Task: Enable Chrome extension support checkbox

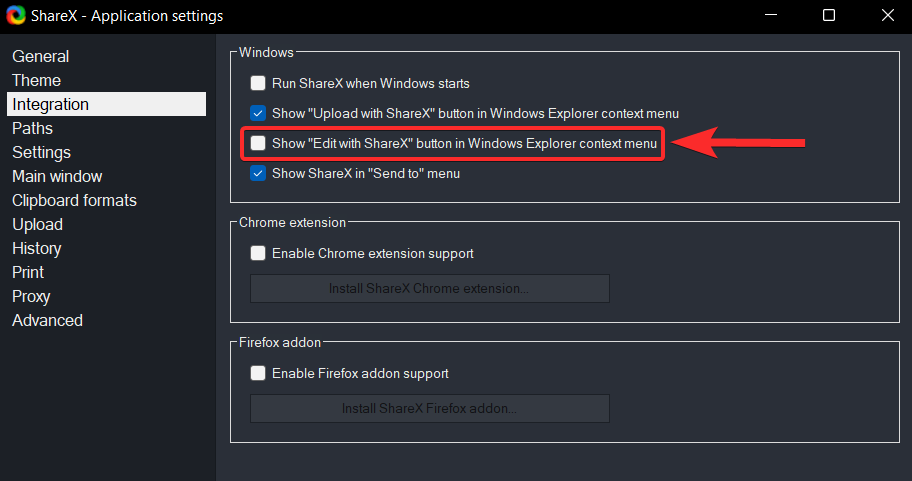Action: pos(258,253)
